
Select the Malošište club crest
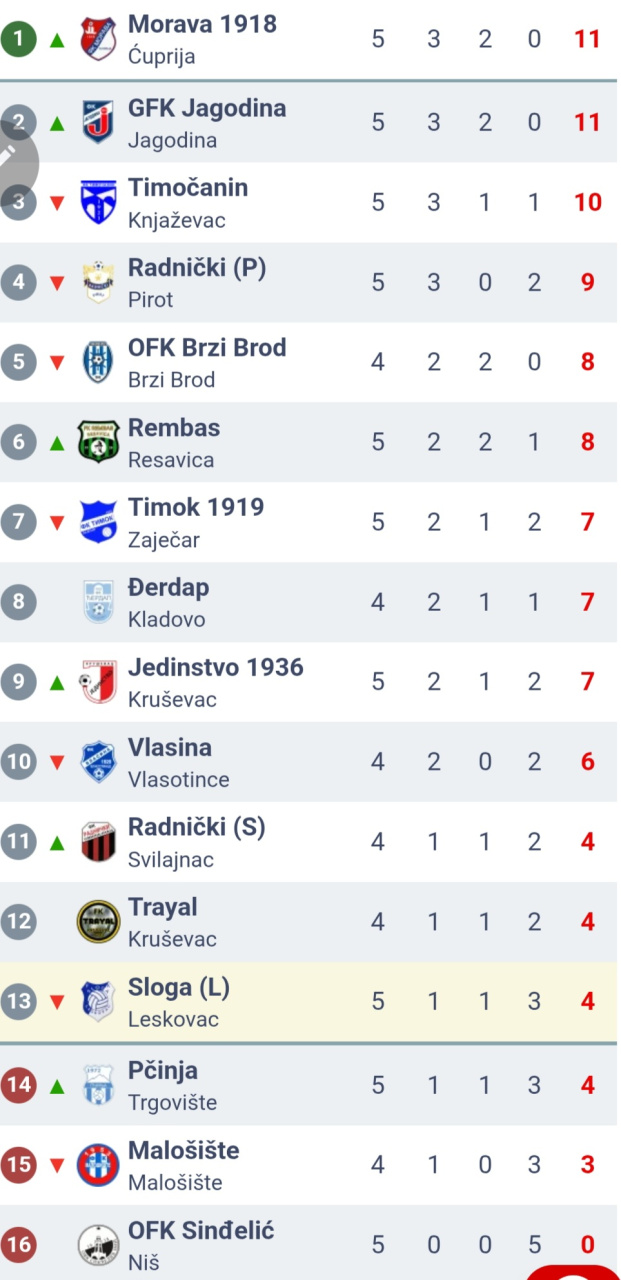[x=98, y=1165]
